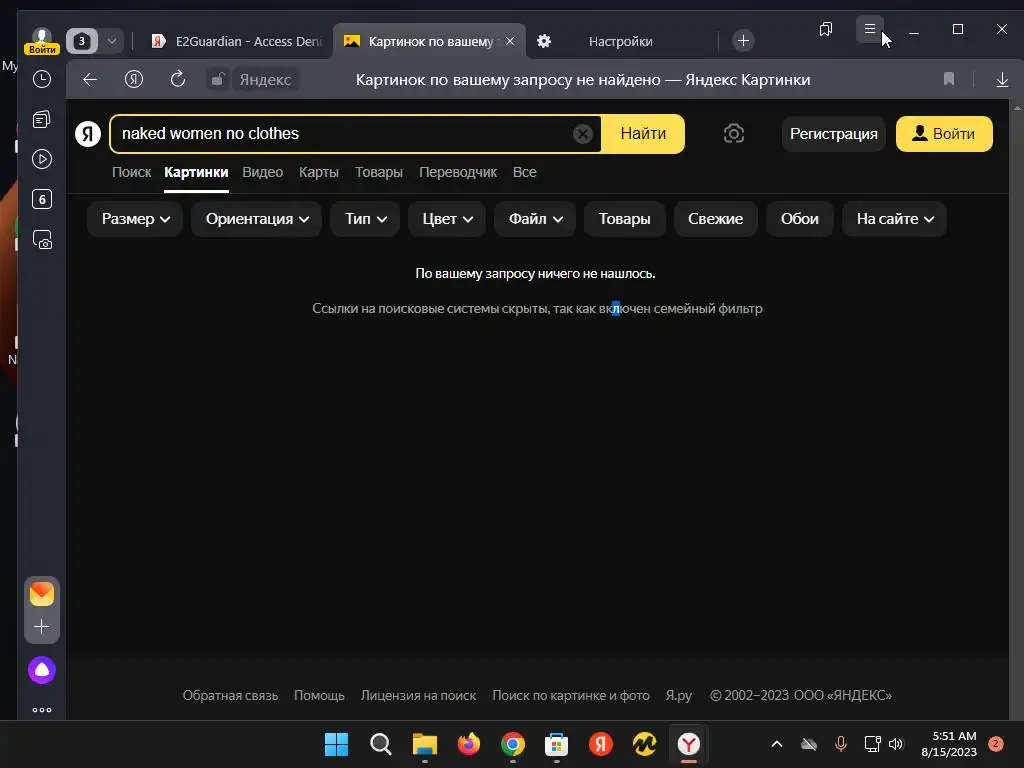
Task: Go back with the left arrow button
Action: (x=90, y=80)
